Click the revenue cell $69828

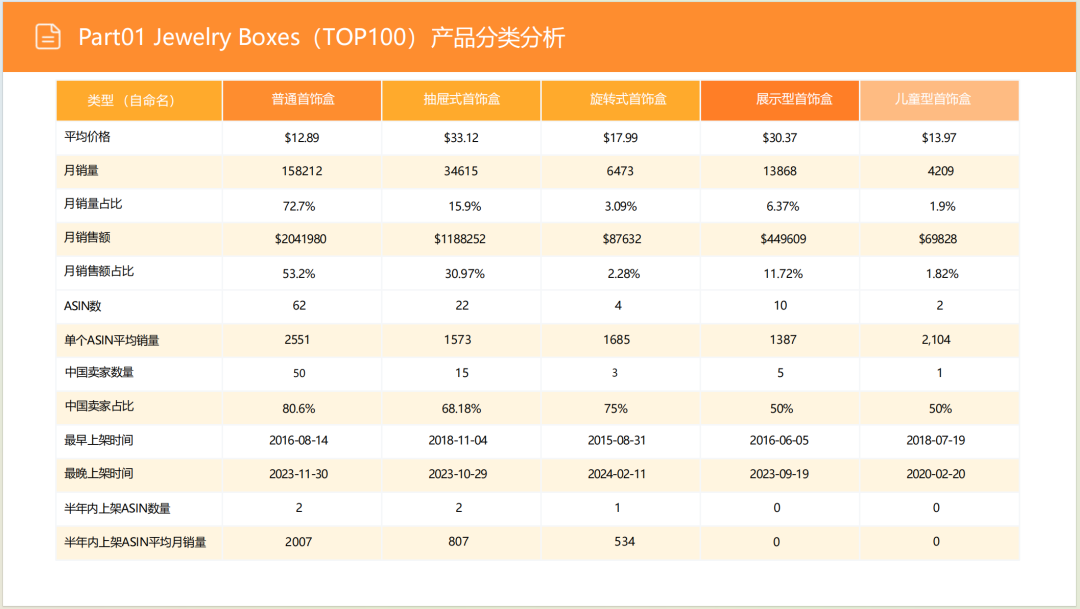pos(937,239)
